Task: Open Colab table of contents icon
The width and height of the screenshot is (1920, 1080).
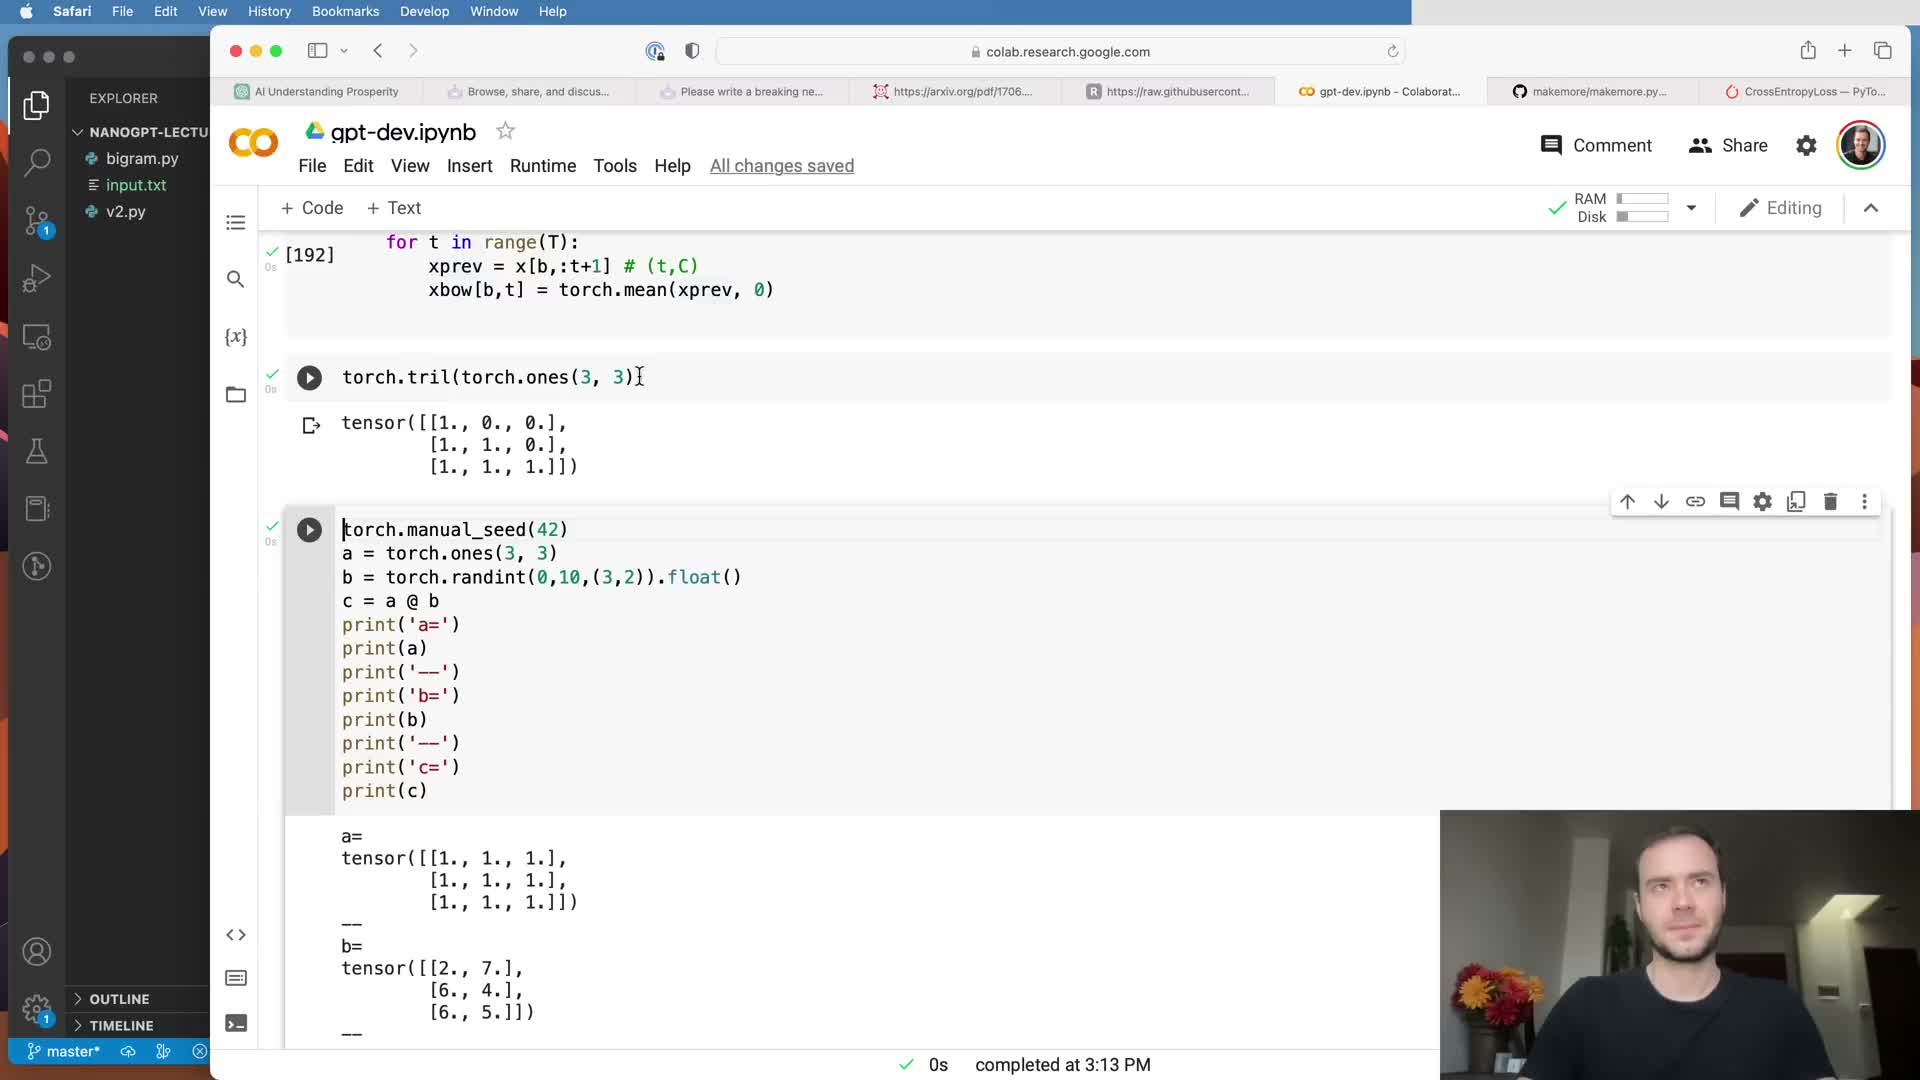Action: (236, 222)
